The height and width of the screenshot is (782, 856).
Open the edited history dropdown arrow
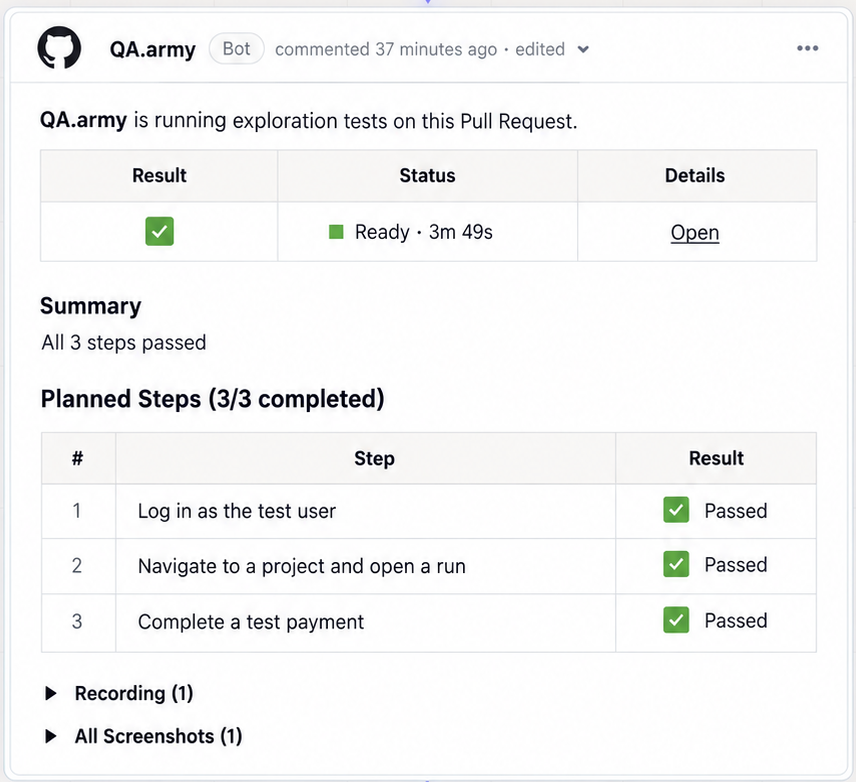click(583, 50)
